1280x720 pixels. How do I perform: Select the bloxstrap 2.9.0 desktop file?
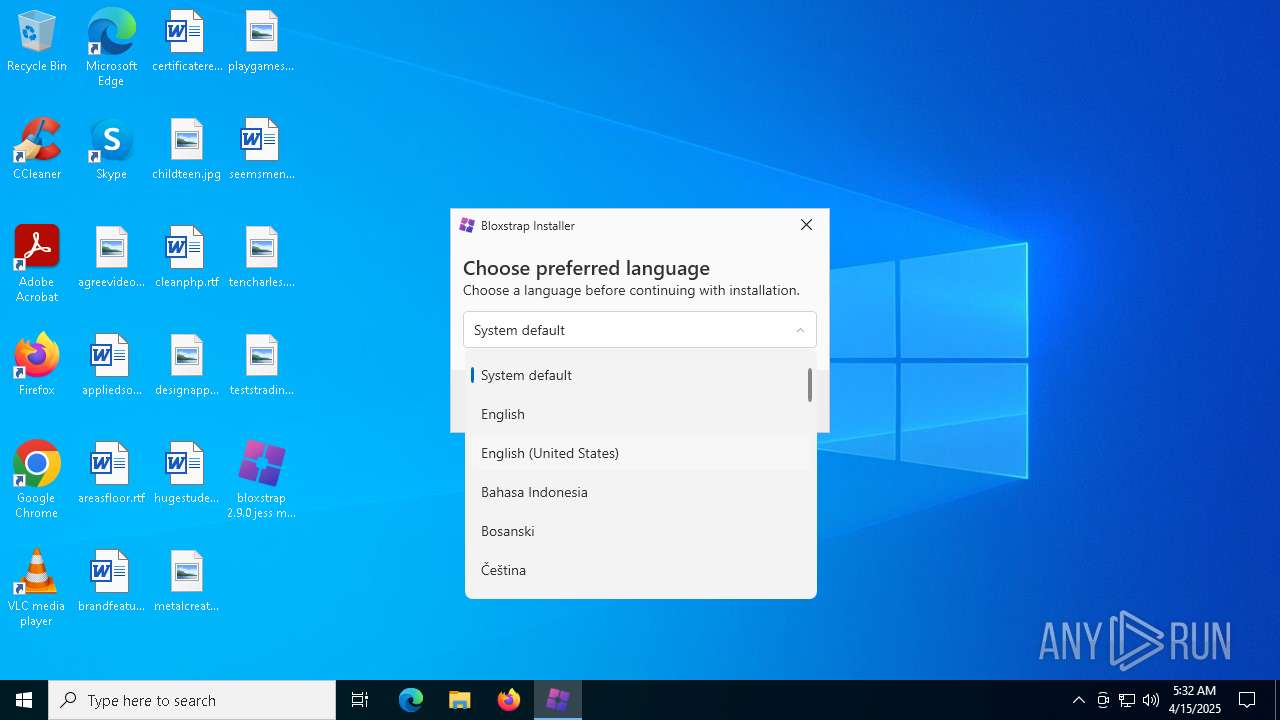tap(261, 480)
